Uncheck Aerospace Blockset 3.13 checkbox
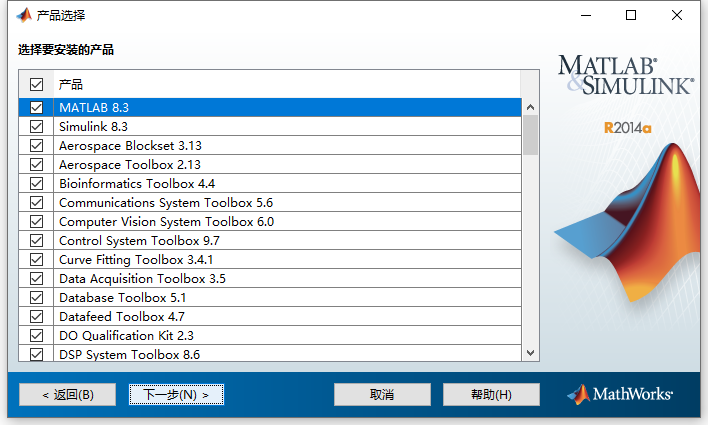The width and height of the screenshot is (708, 425). point(37,145)
